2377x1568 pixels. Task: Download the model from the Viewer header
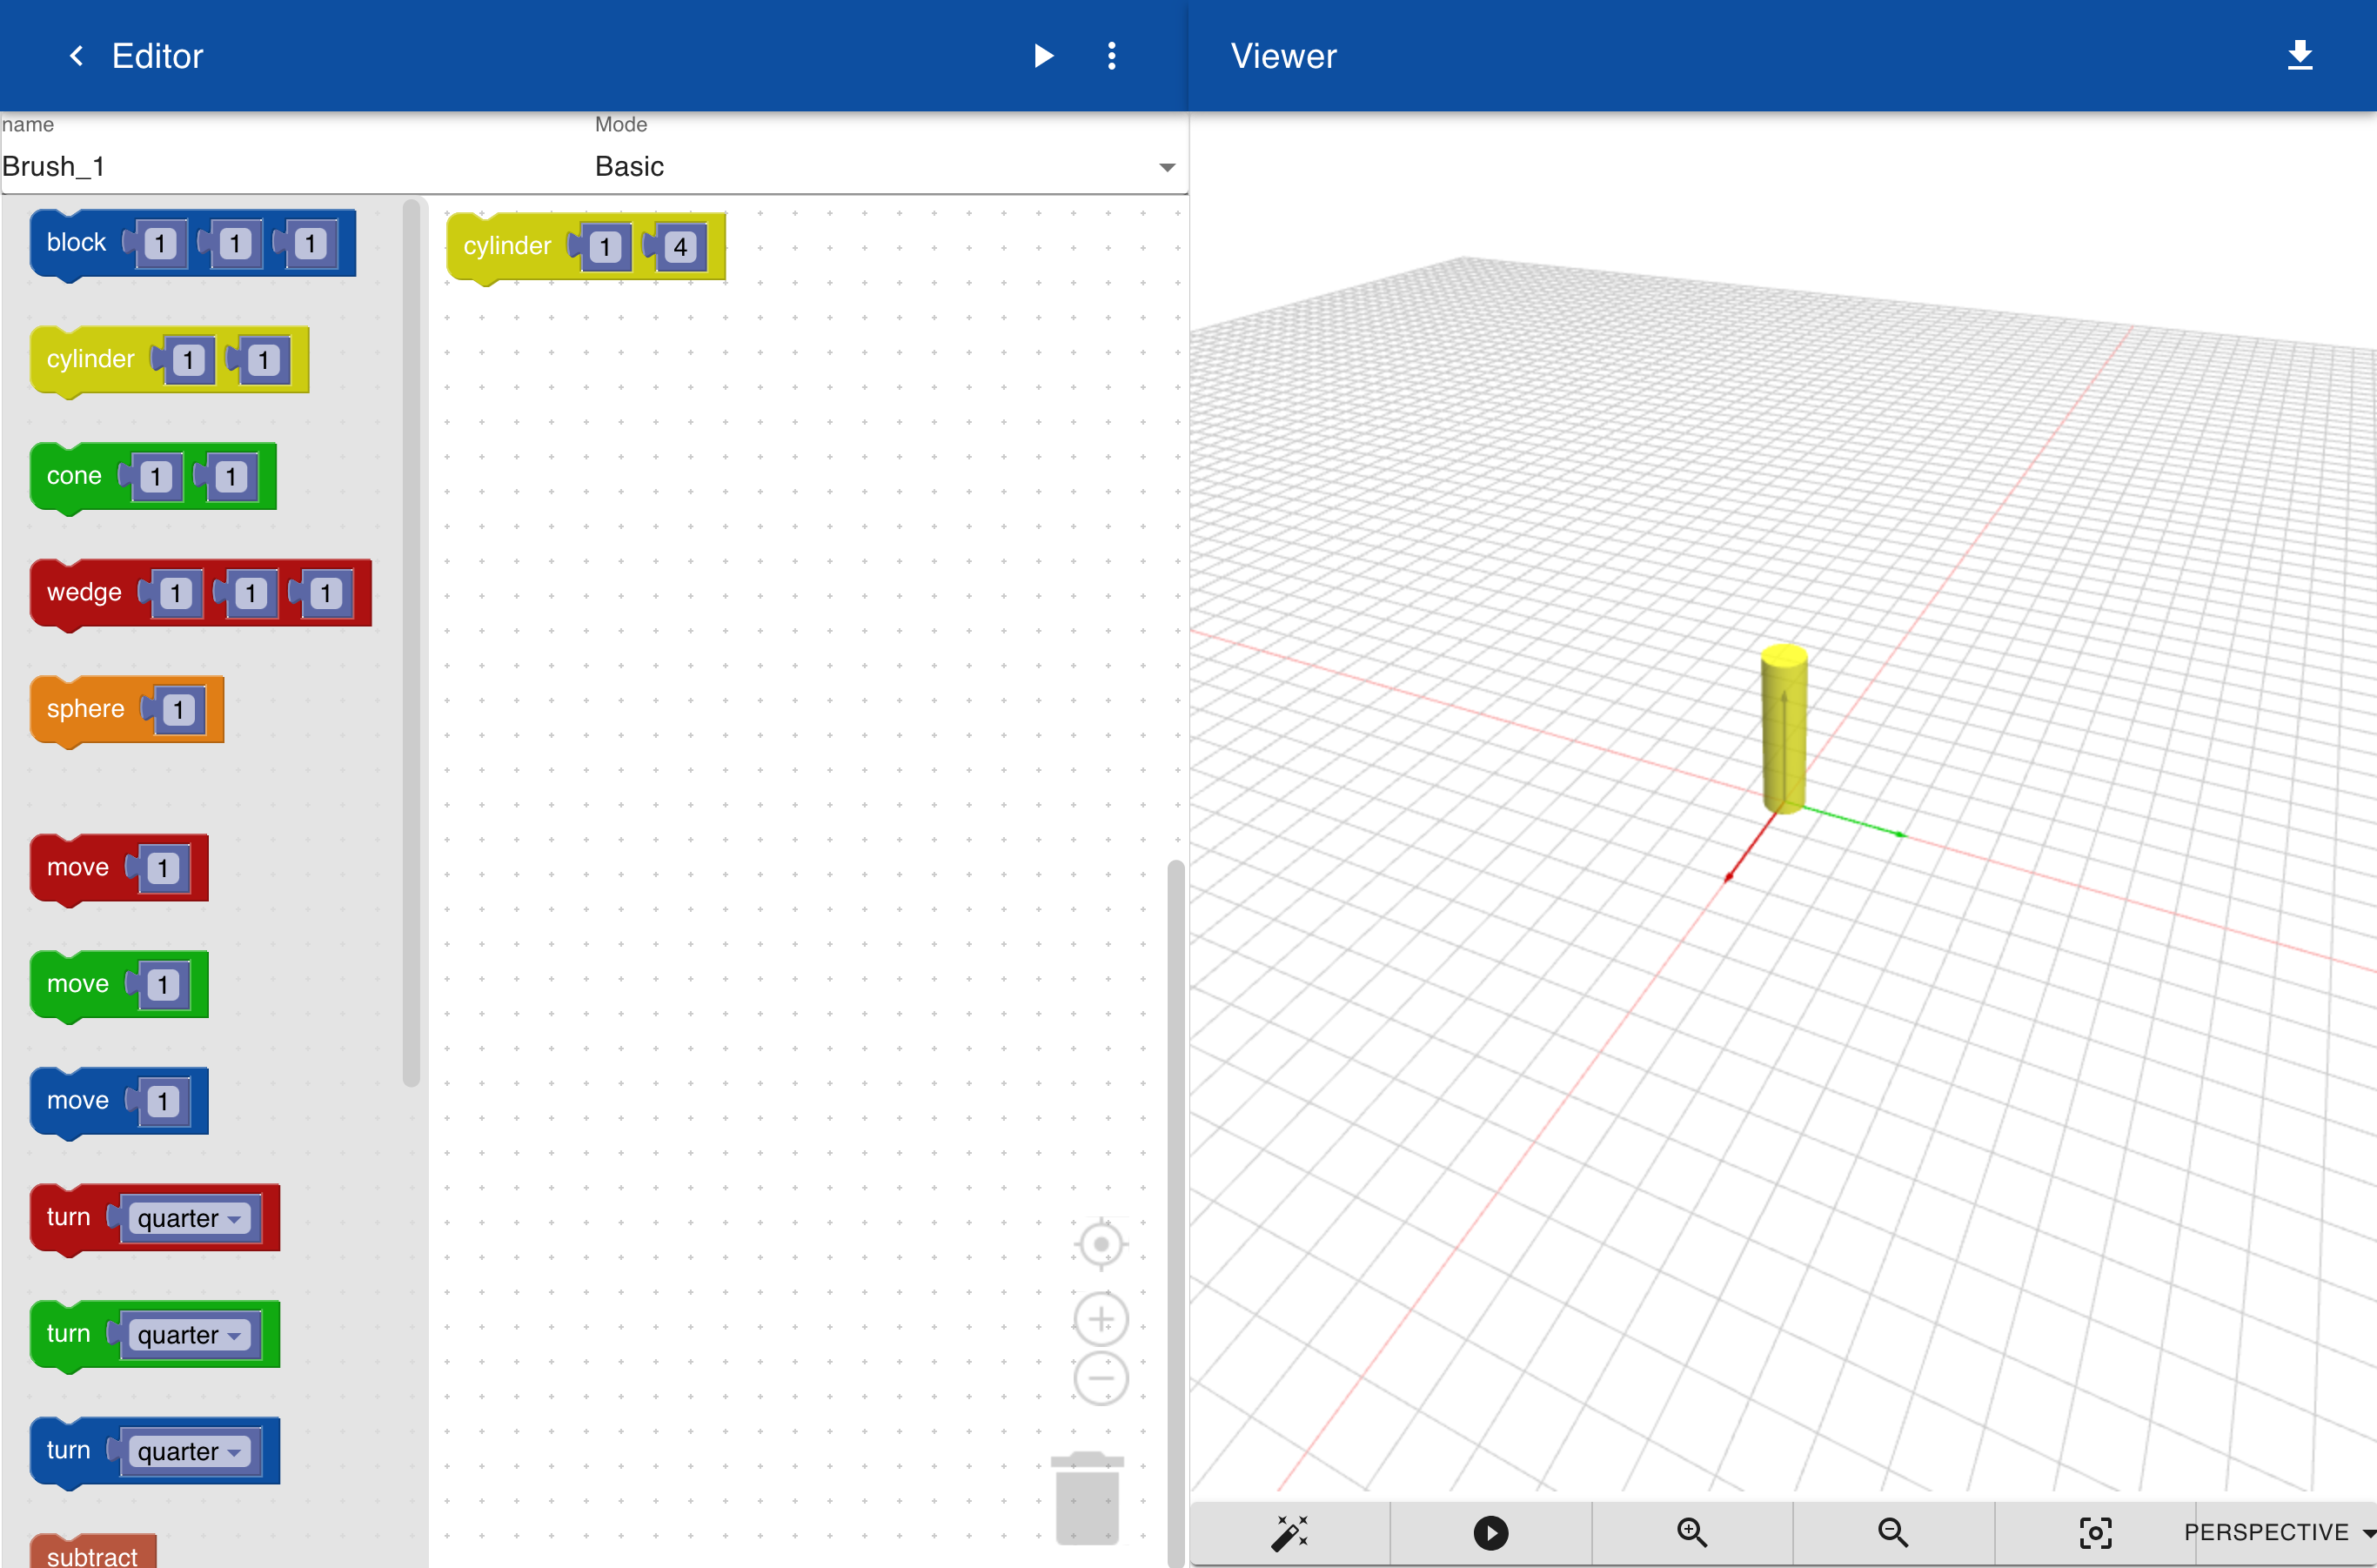tap(2300, 56)
